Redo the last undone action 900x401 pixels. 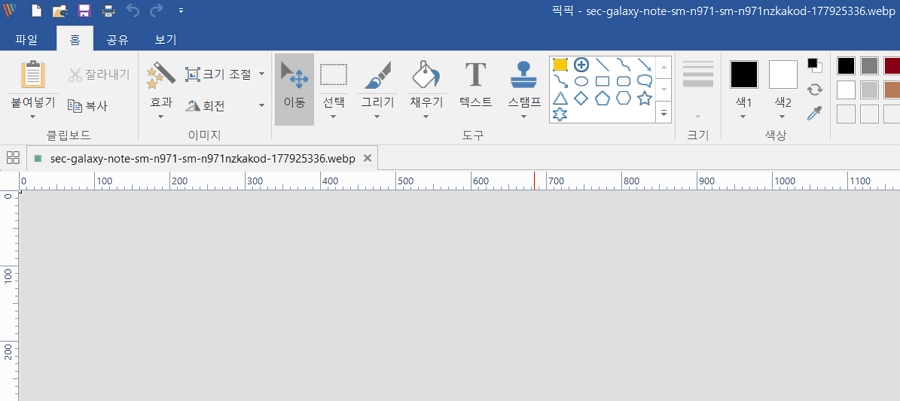(x=156, y=10)
